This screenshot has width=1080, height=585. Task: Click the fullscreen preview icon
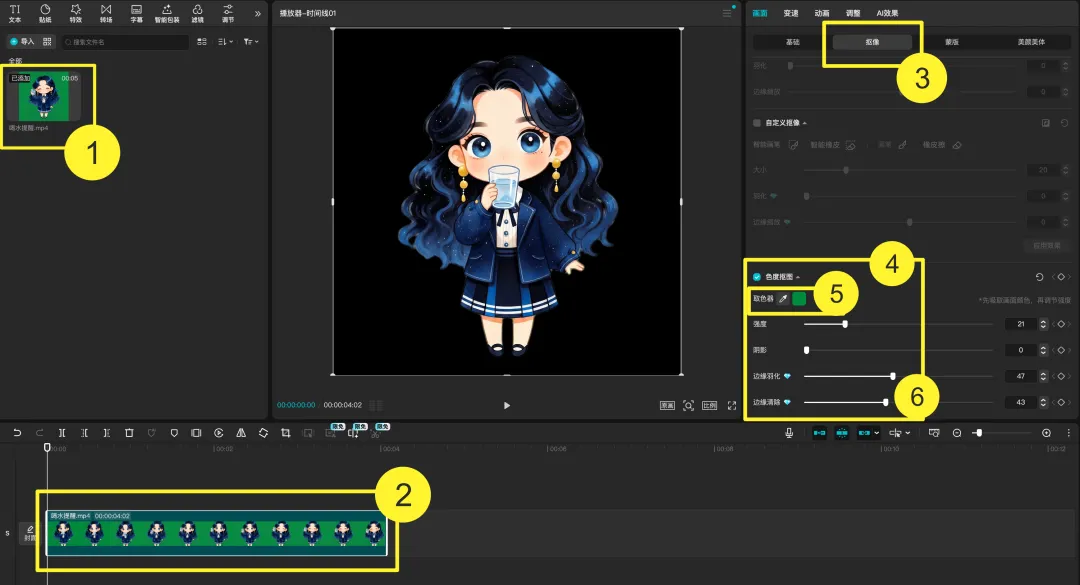[x=731, y=405]
